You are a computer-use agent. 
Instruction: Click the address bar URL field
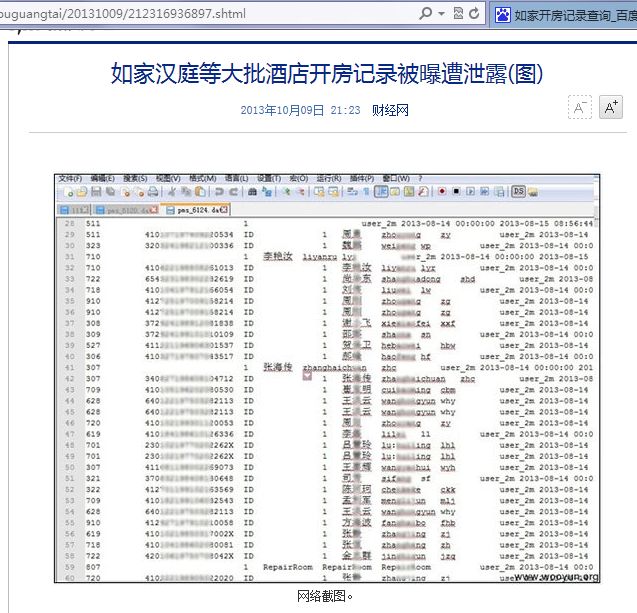[x=207, y=14]
